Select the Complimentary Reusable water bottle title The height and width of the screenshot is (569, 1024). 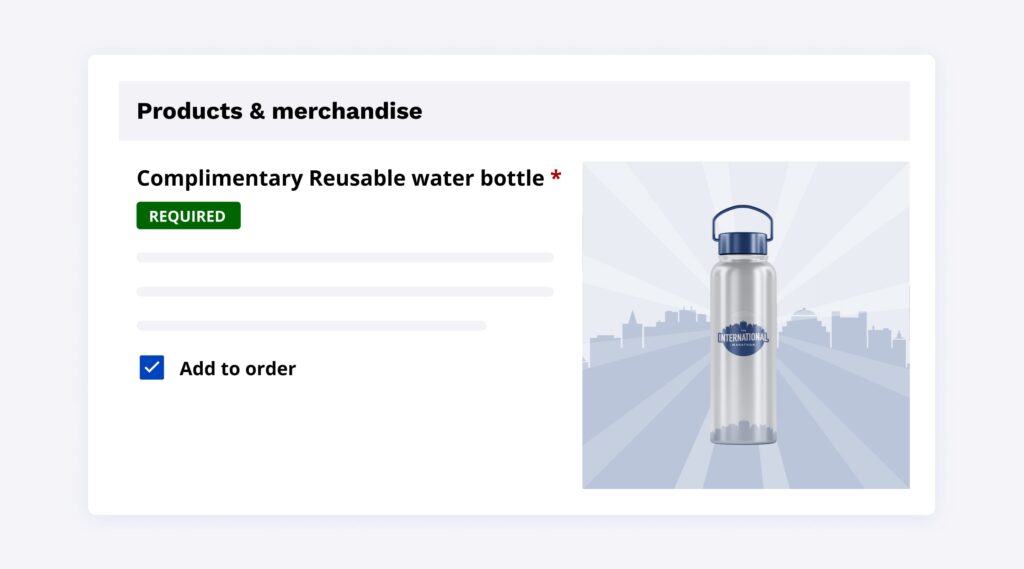(x=340, y=179)
